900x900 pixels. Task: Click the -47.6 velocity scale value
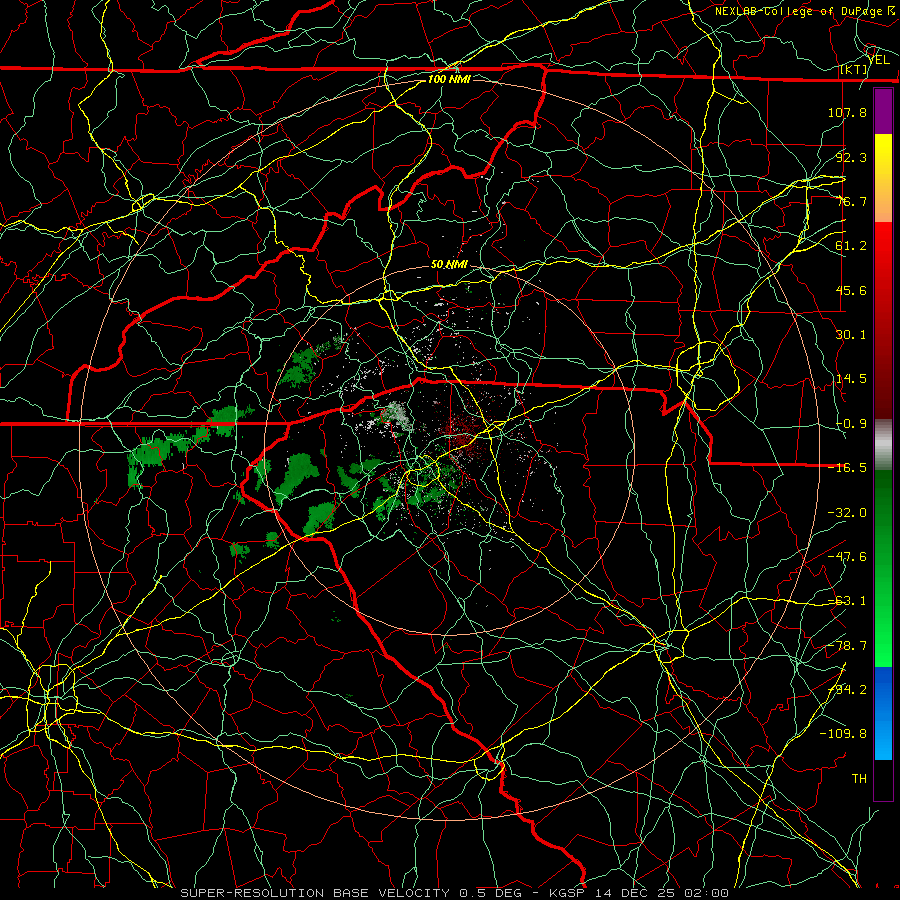pyautogui.click(x=847, y=557)
